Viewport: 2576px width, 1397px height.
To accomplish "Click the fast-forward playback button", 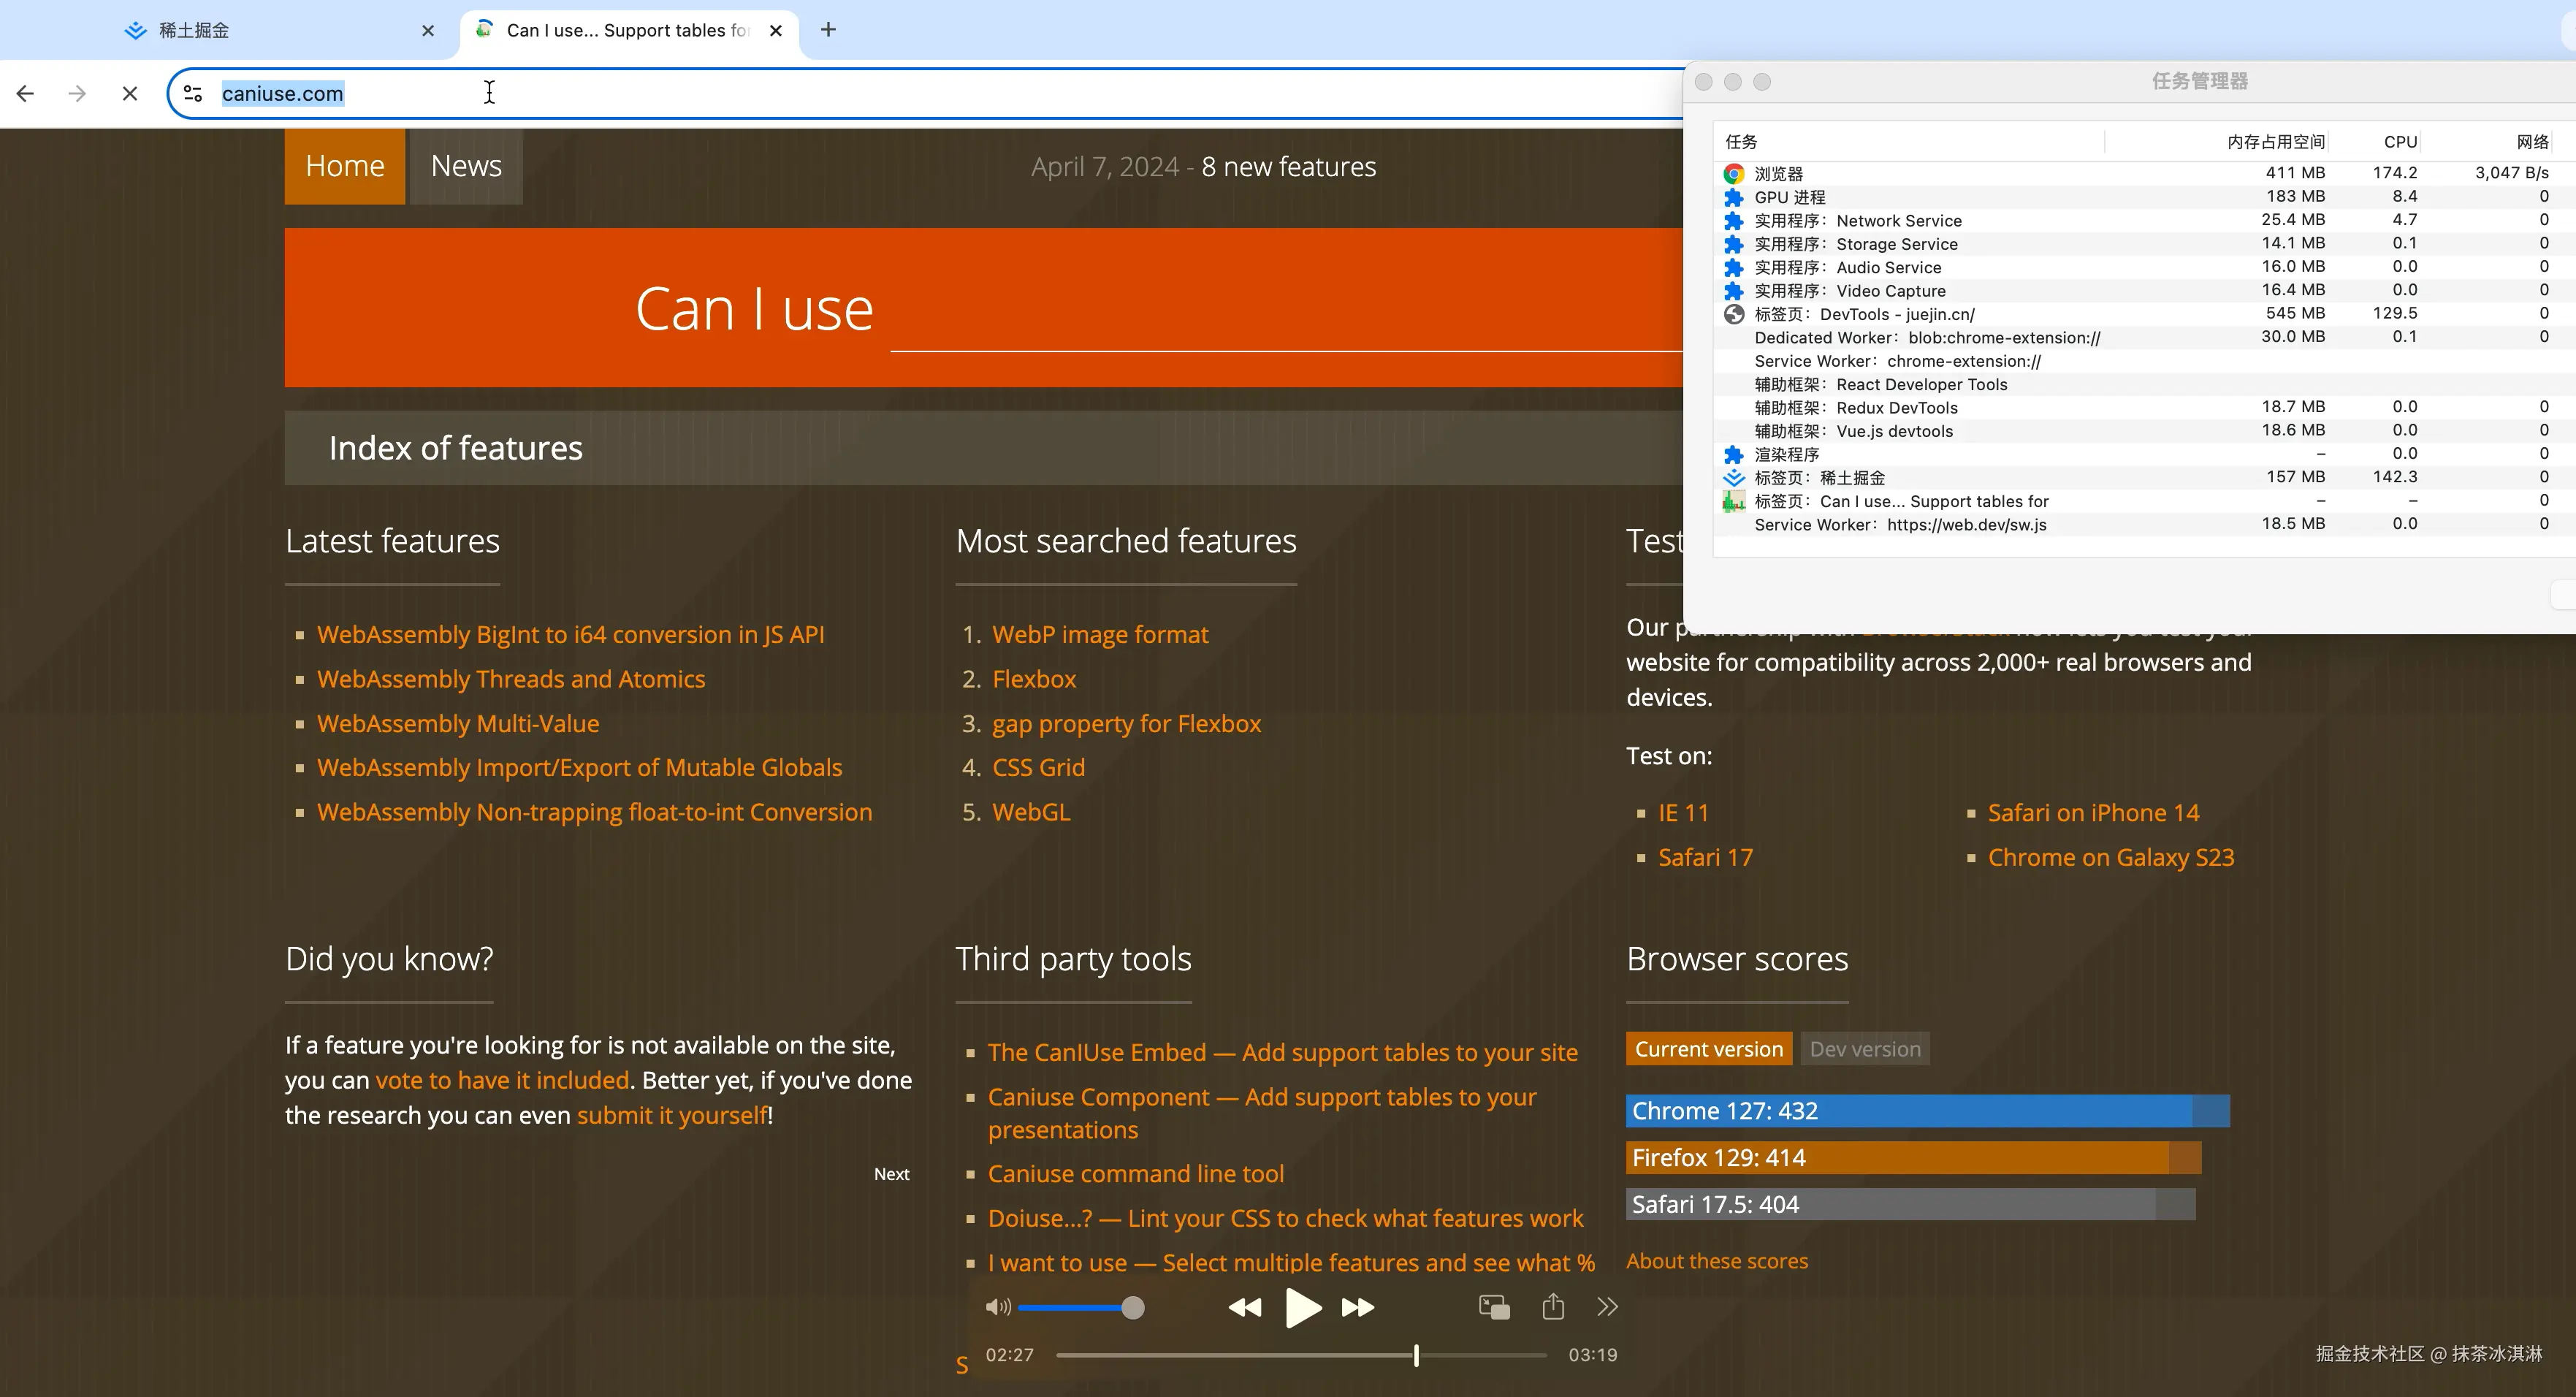I will [x=1358, y=1307].
